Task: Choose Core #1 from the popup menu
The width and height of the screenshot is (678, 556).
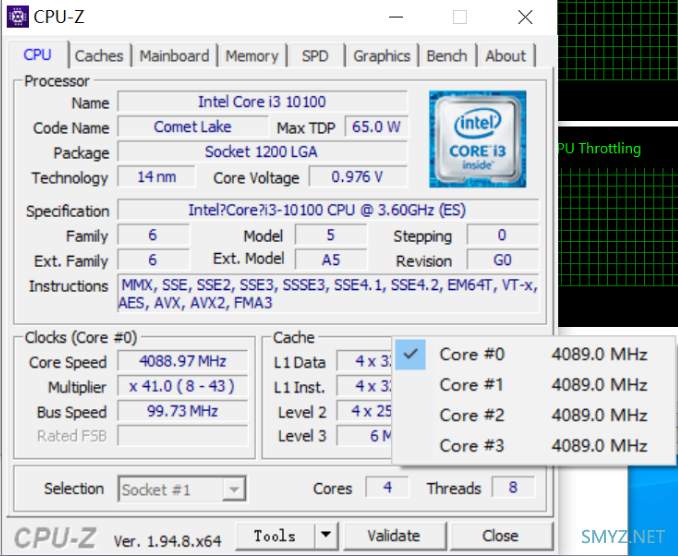Action: (534, 385)
